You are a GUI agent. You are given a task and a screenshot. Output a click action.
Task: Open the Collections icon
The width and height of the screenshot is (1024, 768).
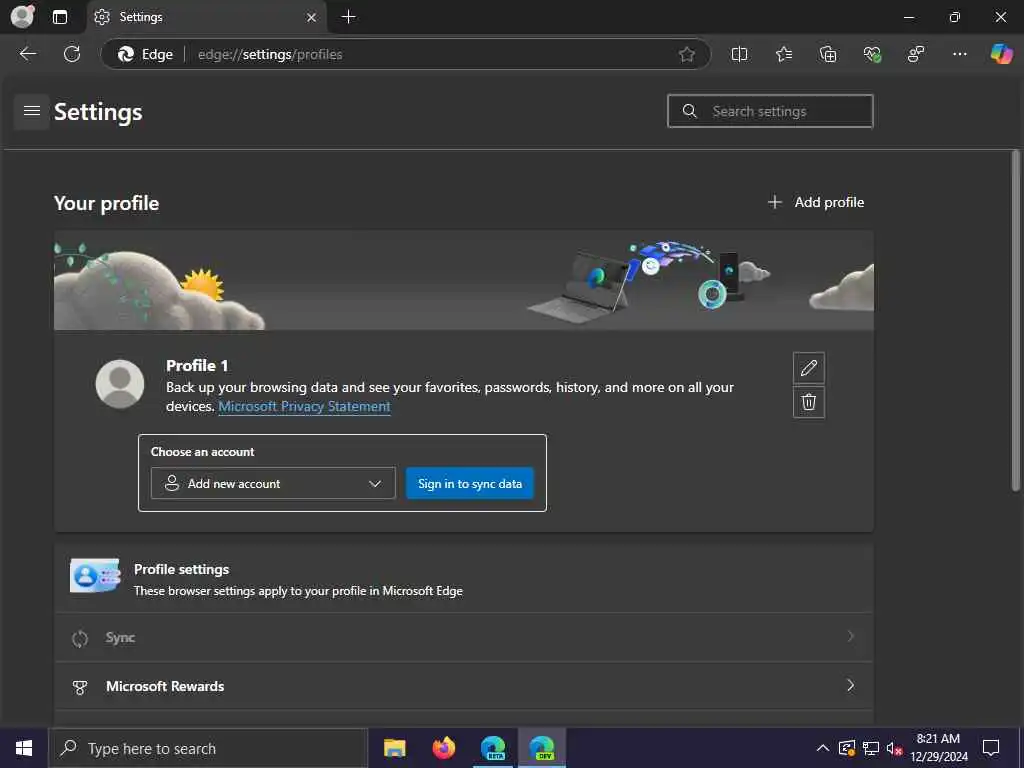[x=827, y=54]
